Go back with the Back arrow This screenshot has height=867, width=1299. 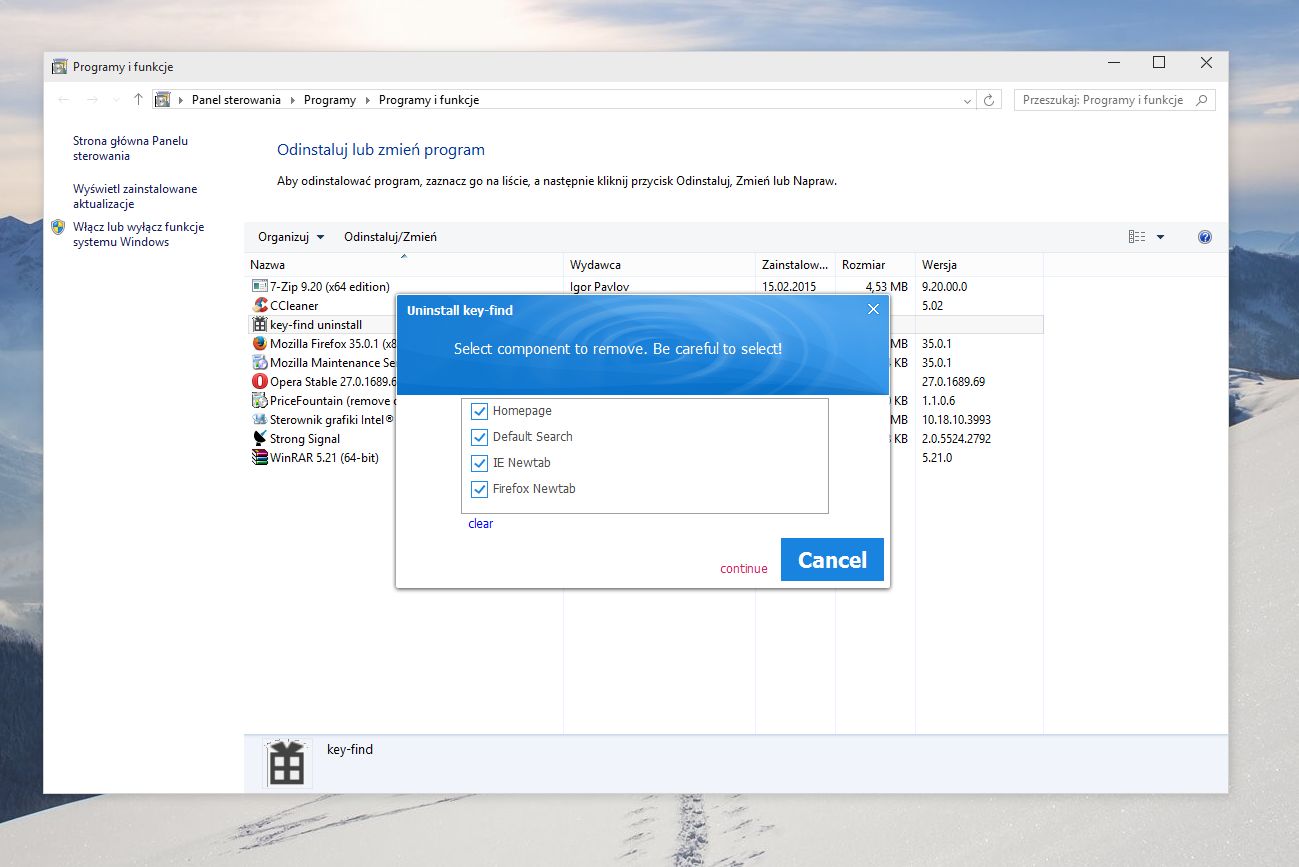[64, 100]
